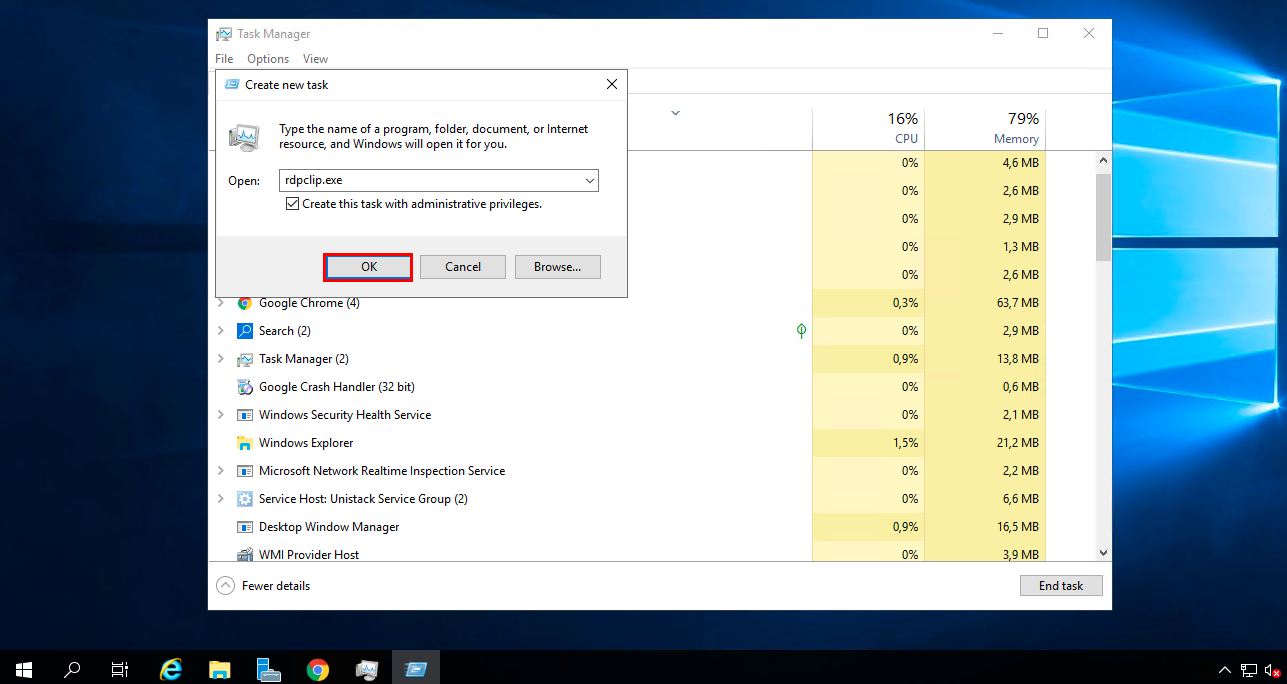The height and width of the screenshot is (684, 1287).
Task: Open the Windows Start menu
Action: coord(23,669)
